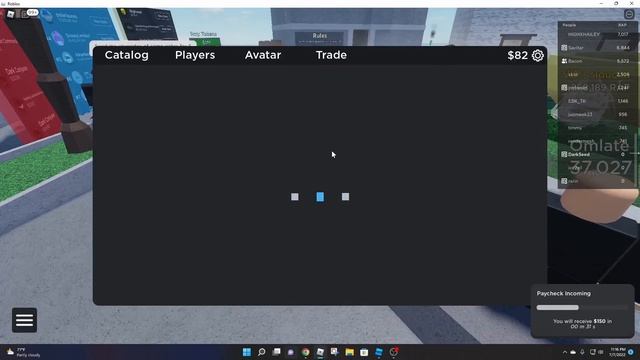Select leaderboard row with RAP 7,017
The width and height of the screenshot is (640, 360).
597,35
